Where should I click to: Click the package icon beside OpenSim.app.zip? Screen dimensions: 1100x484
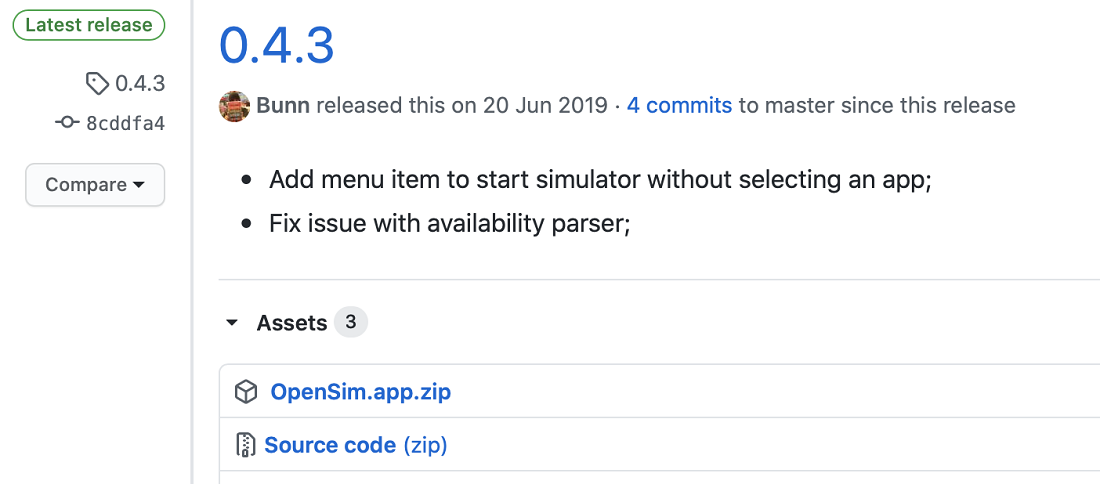coord(246,391)
